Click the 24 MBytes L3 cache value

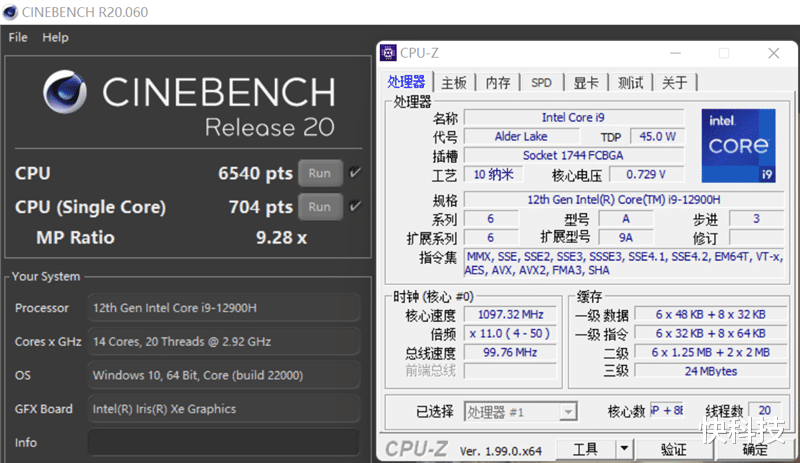[711, 371]
